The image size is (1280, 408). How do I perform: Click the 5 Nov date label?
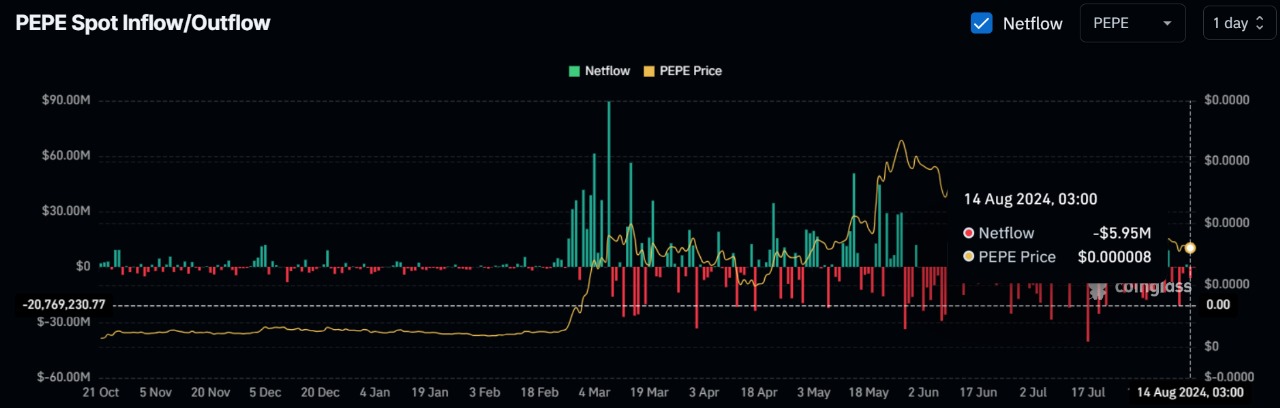[156, 393]
